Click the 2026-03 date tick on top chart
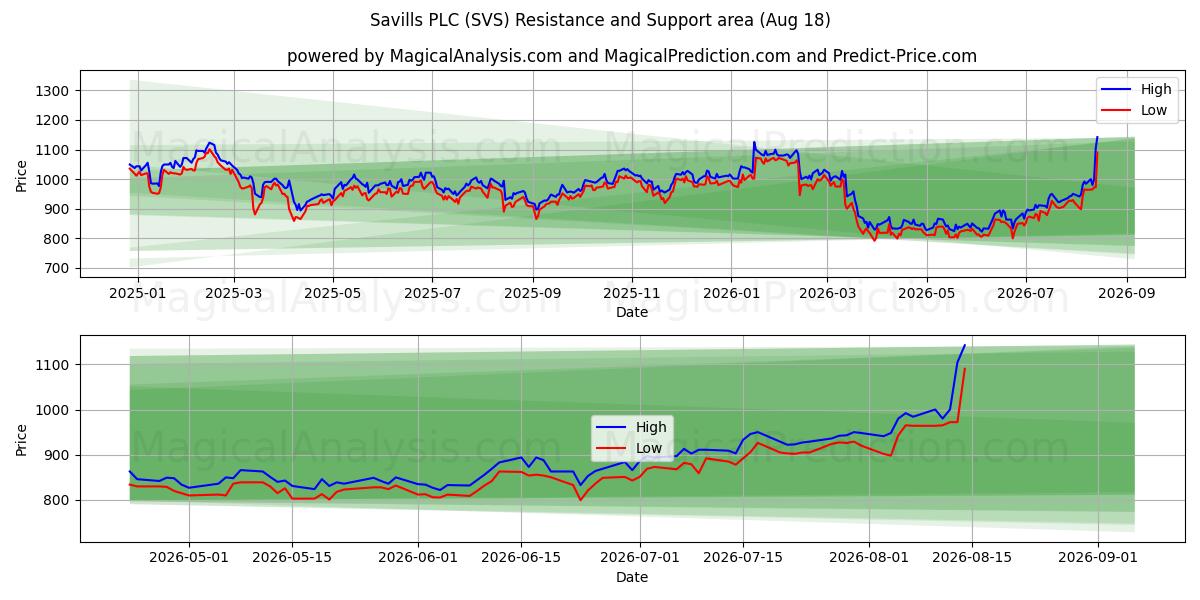 [827, 295]
